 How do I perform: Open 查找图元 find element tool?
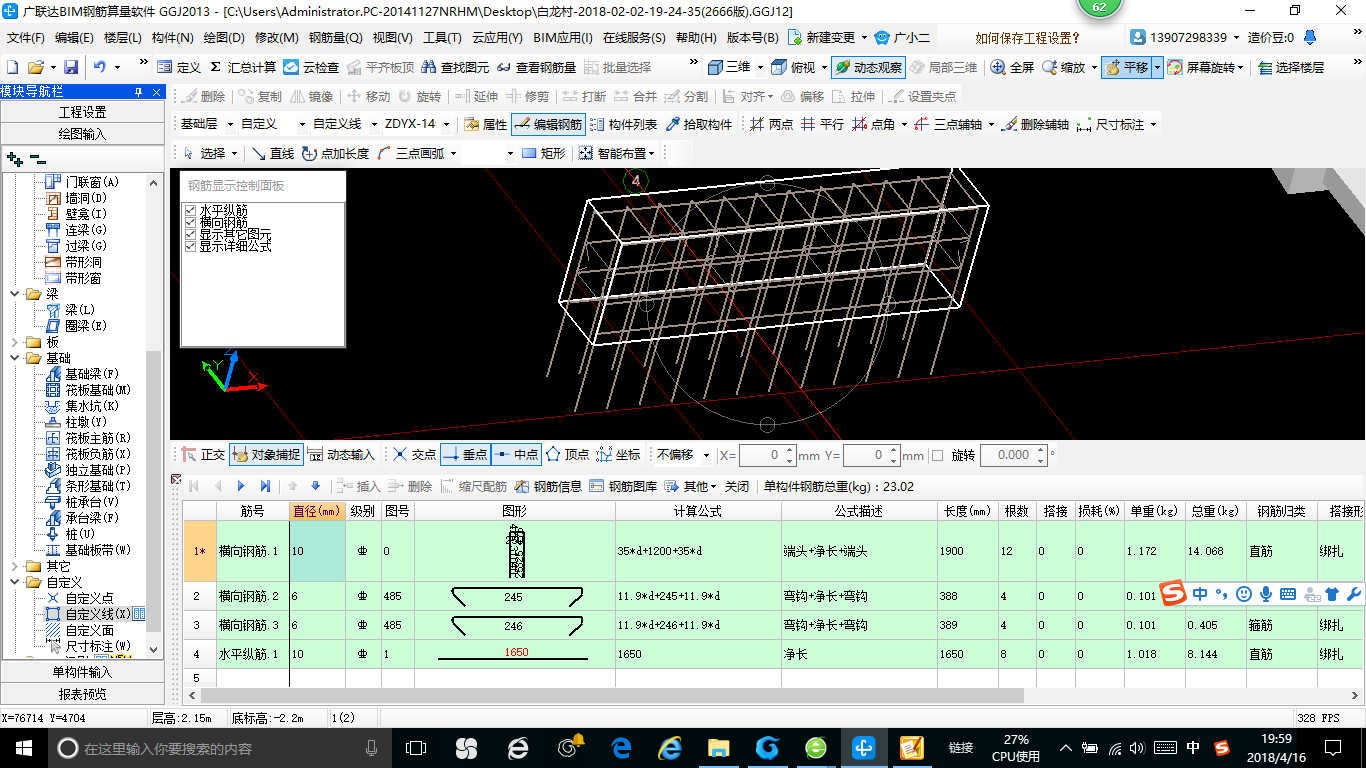(455, 67)
